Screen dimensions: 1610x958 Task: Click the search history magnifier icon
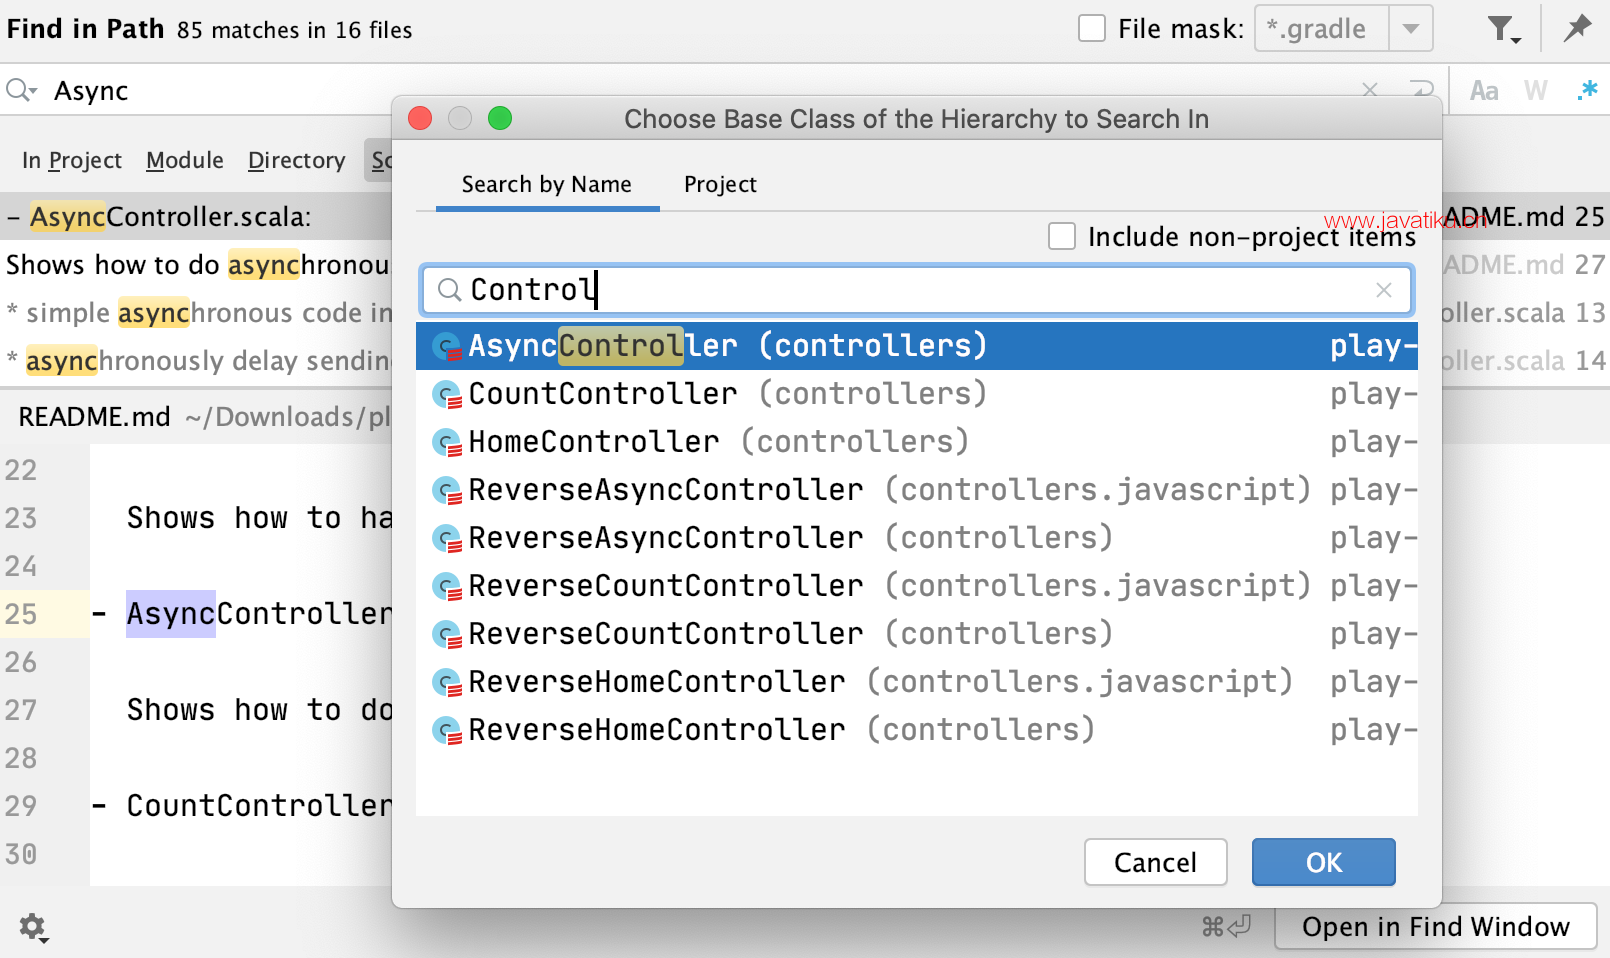tap(21, 91)
